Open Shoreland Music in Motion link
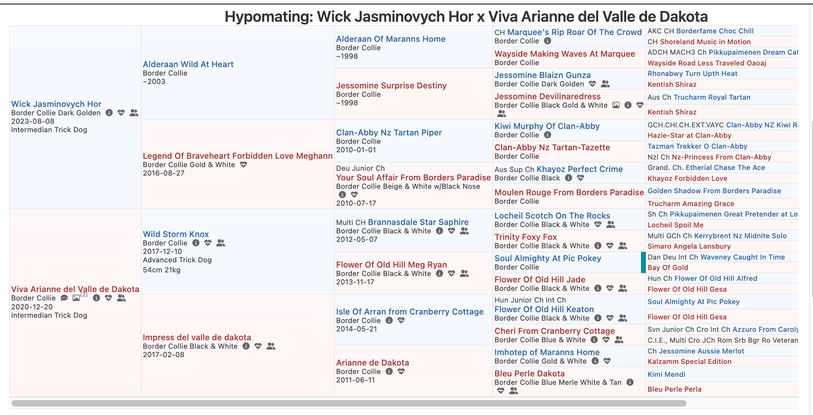 pyautogui.click(x=705, y=42)
